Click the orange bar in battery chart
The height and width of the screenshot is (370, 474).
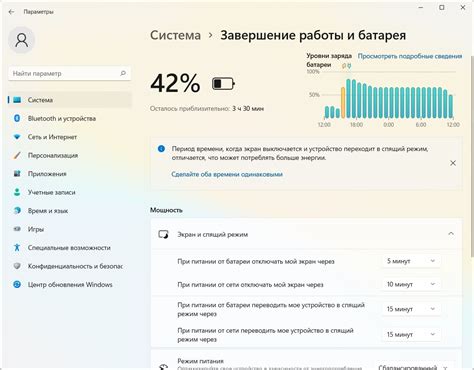343,103
